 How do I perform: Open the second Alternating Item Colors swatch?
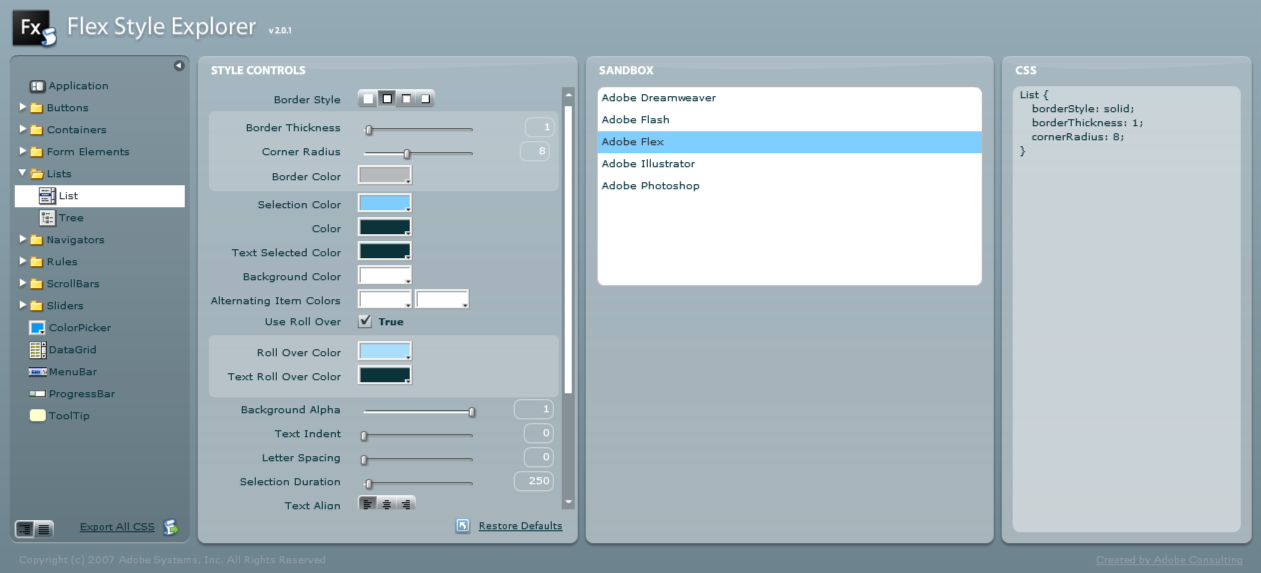pyautogui.click(x=442, y=300)
